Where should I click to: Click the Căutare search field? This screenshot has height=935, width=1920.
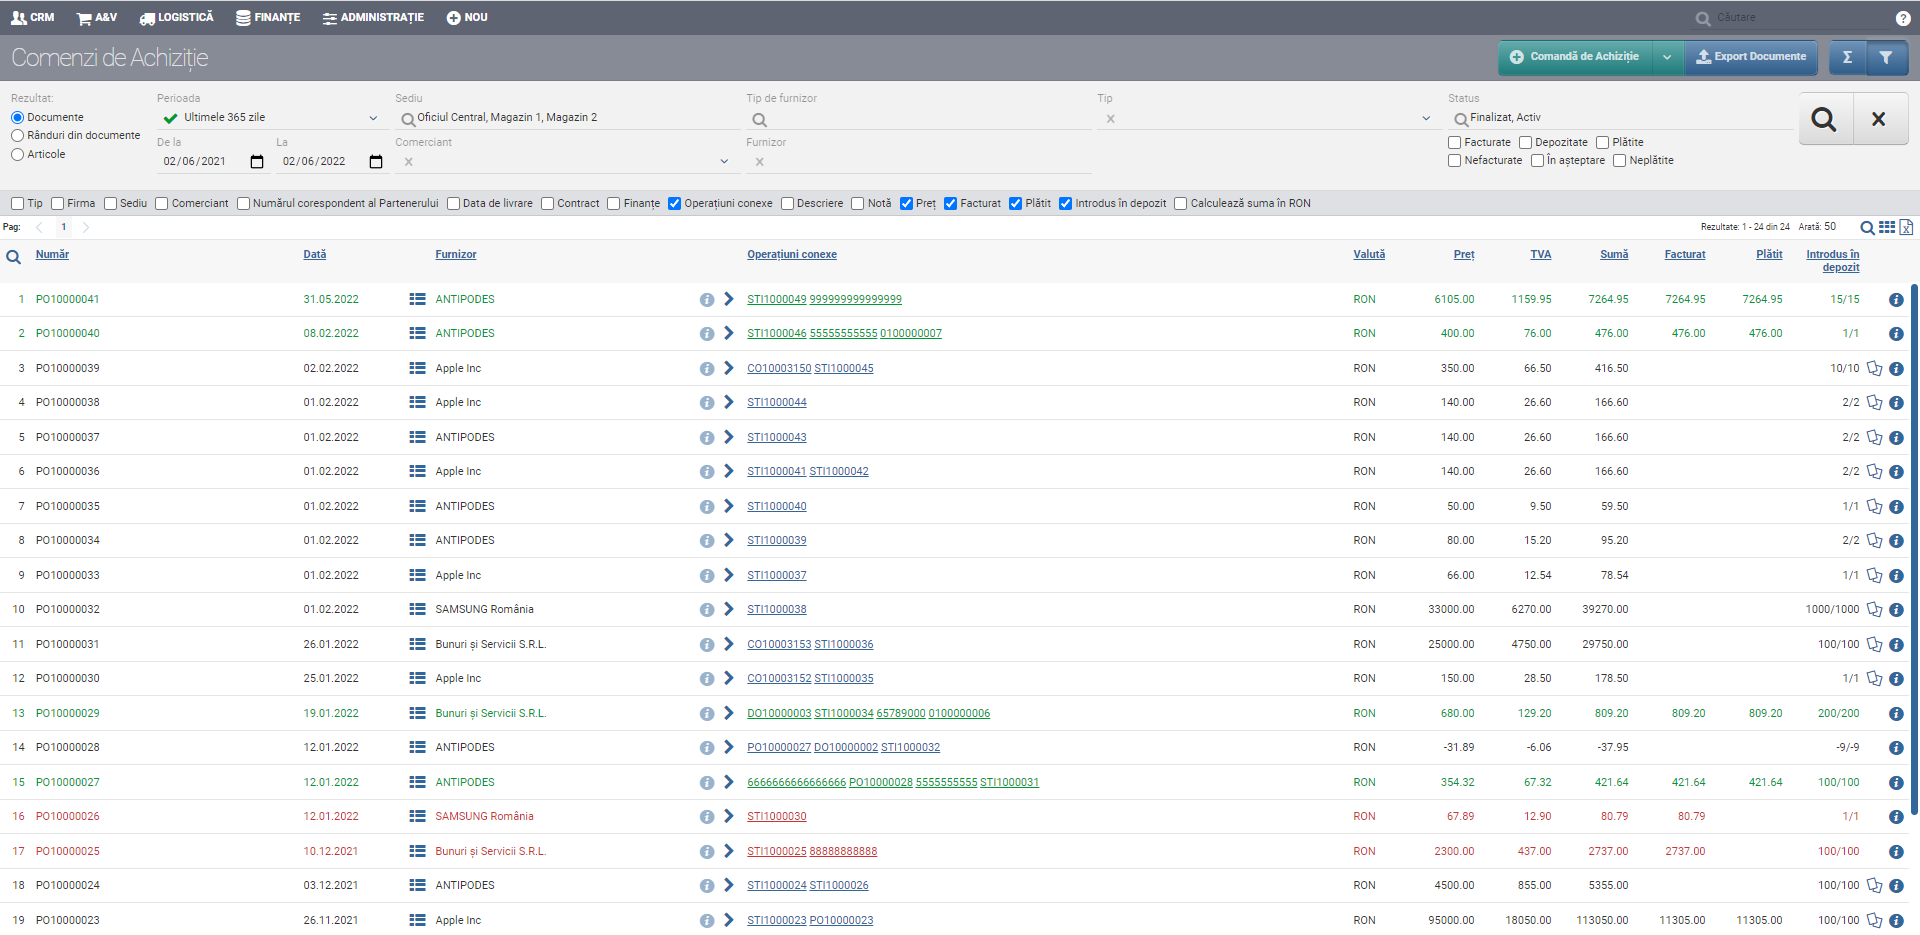[x=1790, y=18]
